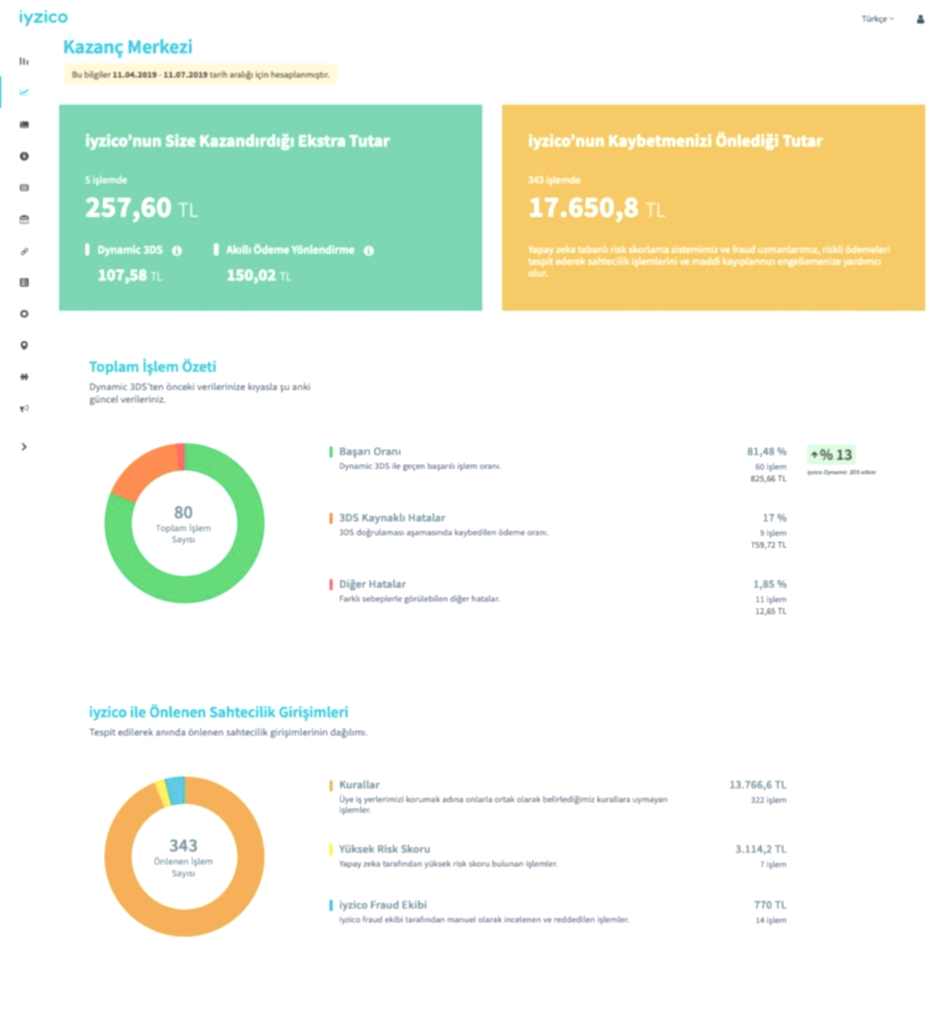The image size is (945, 1024).
Task: Click the 770 TL fraud team amount
Action: [770, 904]
